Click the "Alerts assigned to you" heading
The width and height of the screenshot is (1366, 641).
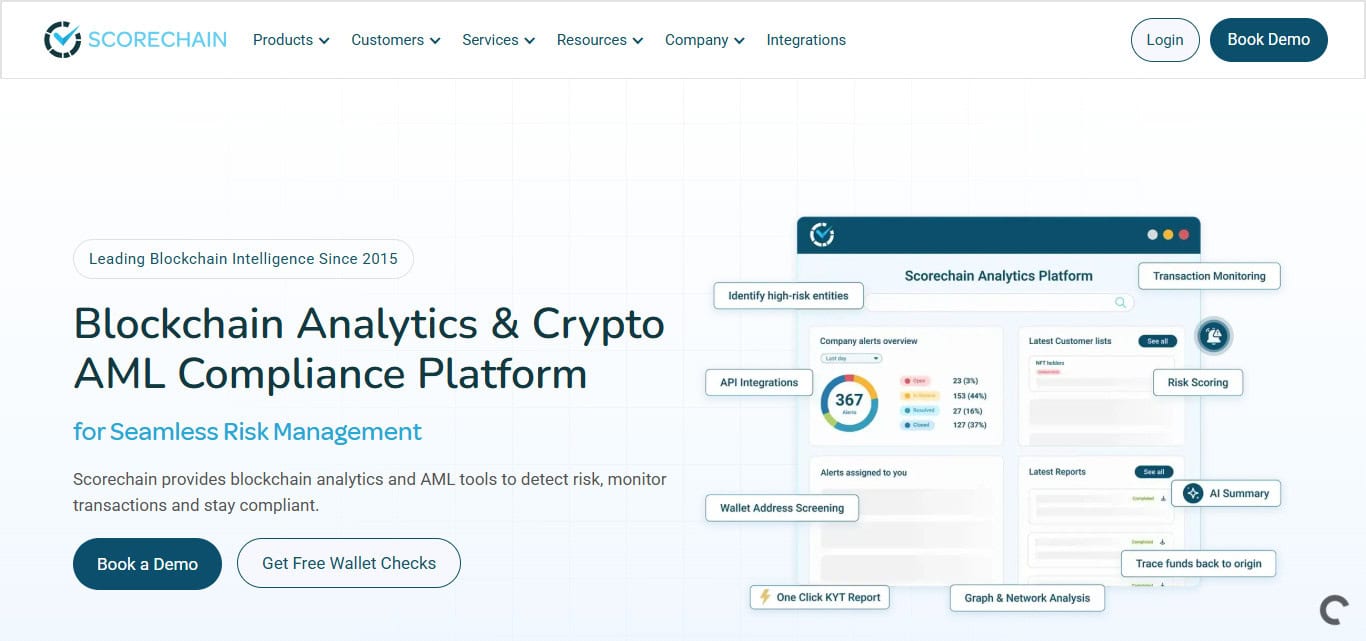864,472
